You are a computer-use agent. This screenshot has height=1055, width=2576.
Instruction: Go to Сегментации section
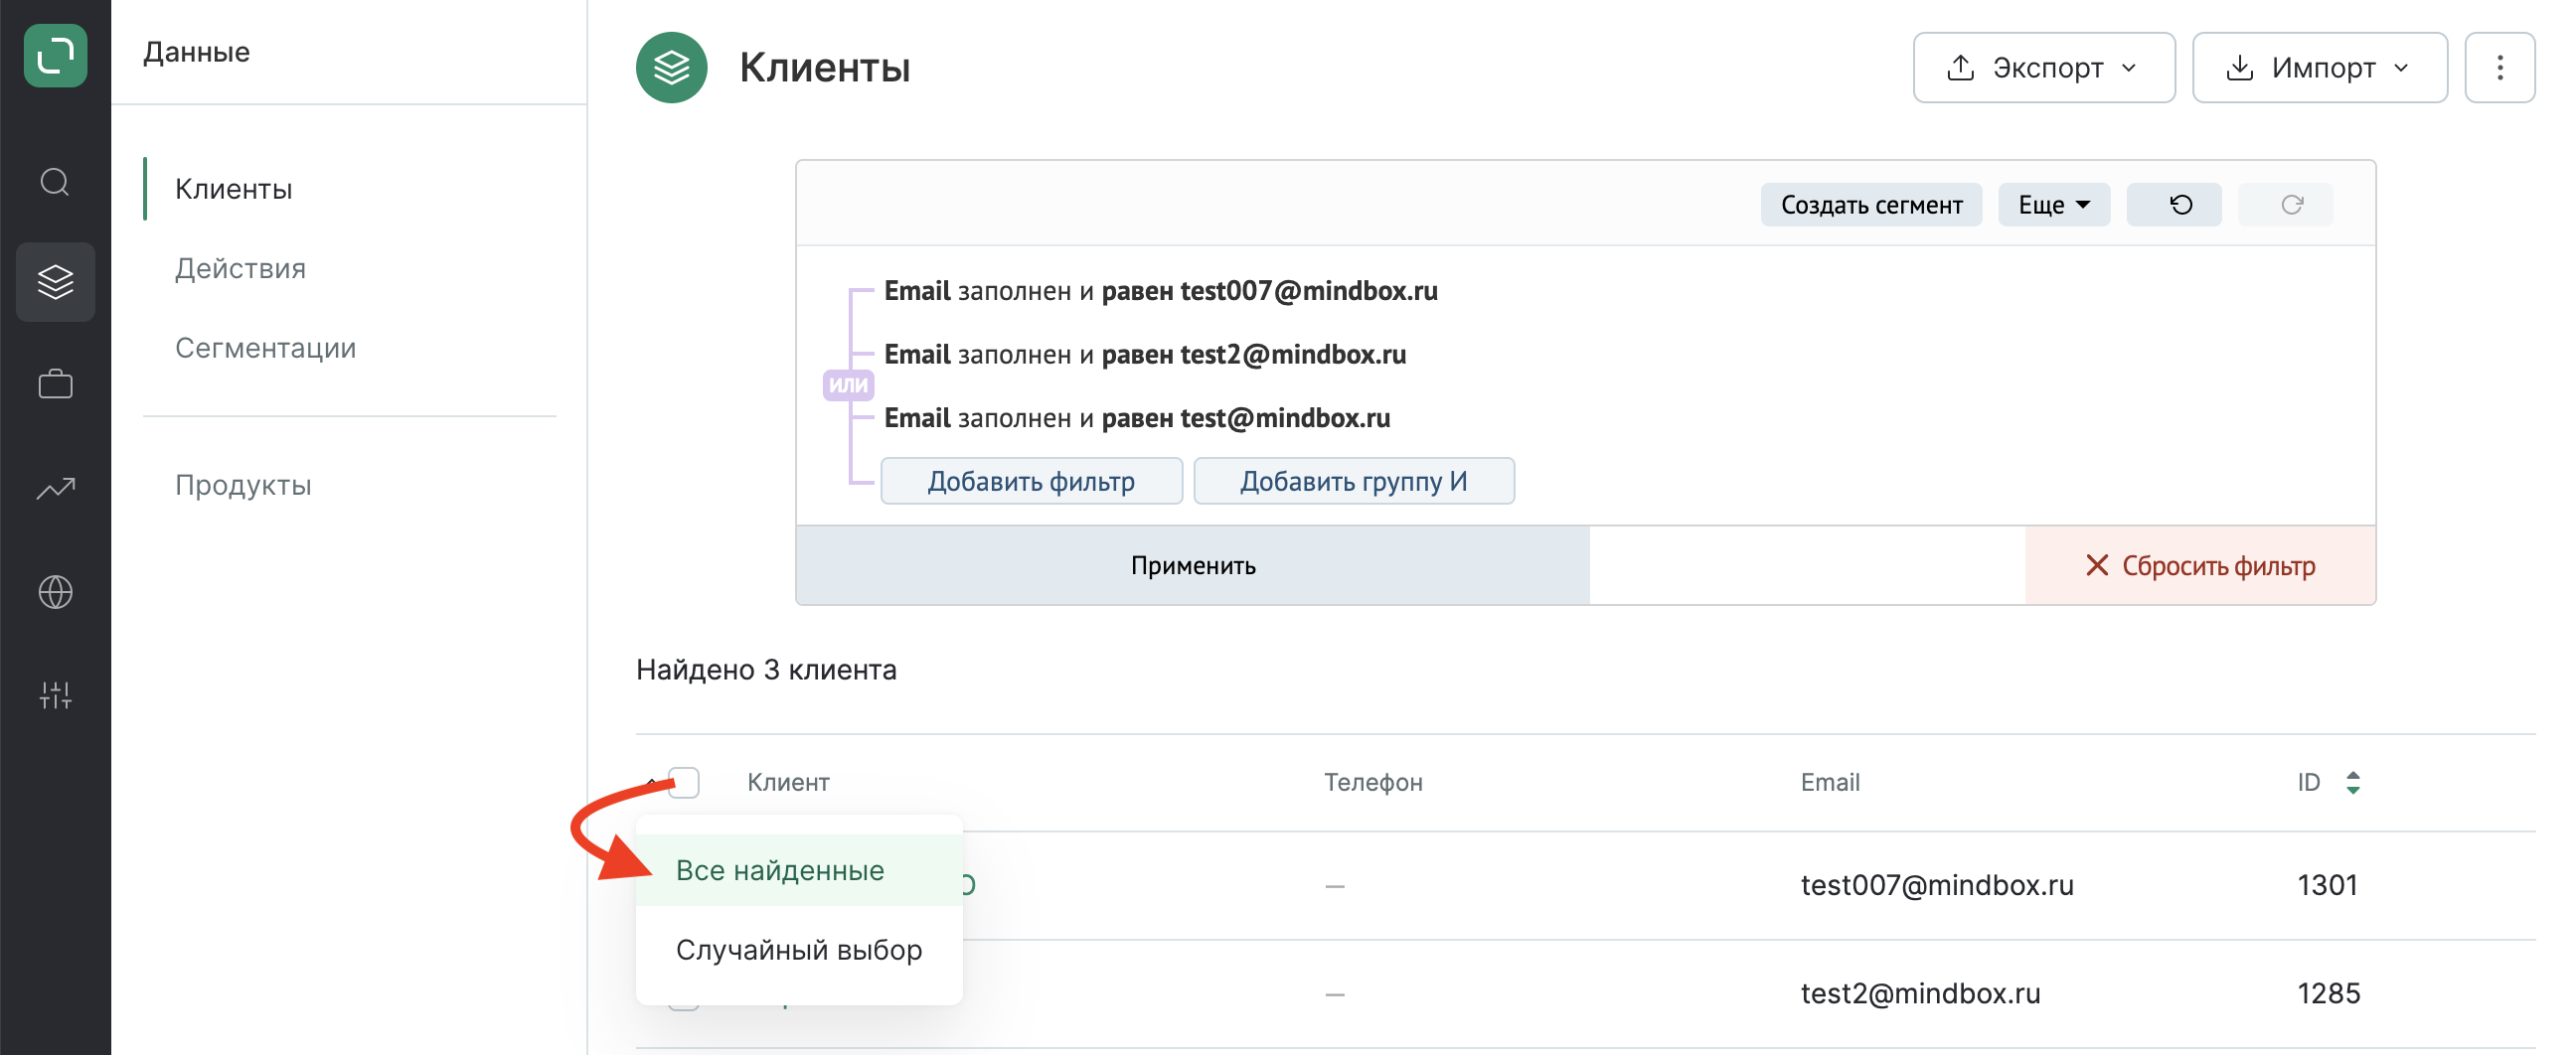[265, 348]
